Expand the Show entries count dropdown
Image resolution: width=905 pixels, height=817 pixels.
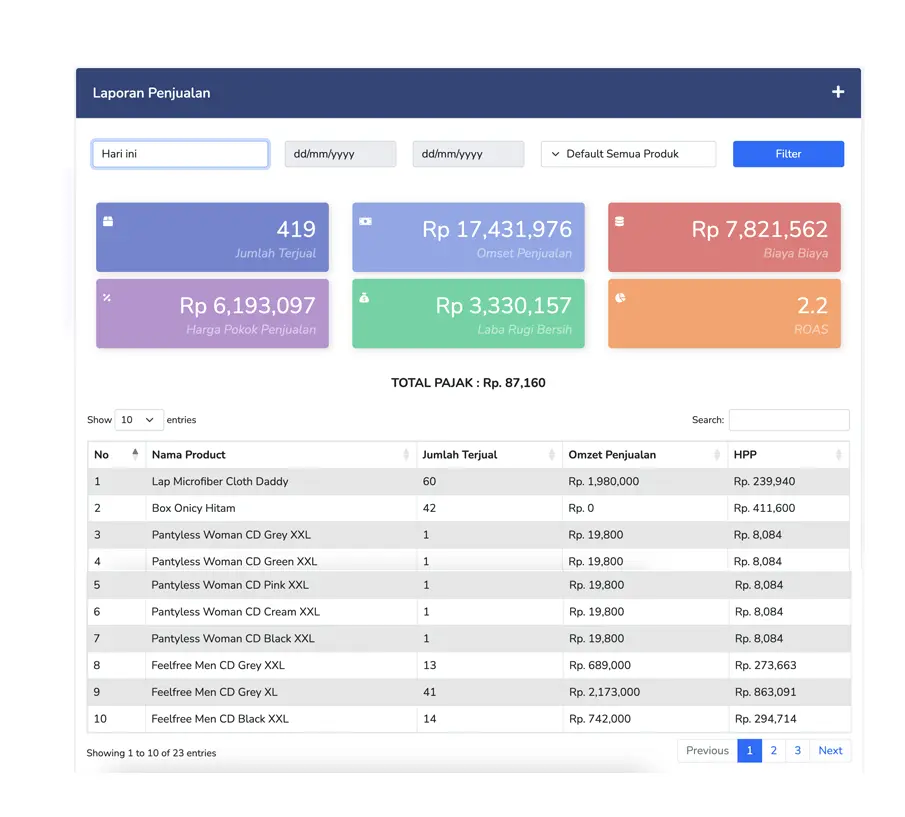[x=139, y=420]
